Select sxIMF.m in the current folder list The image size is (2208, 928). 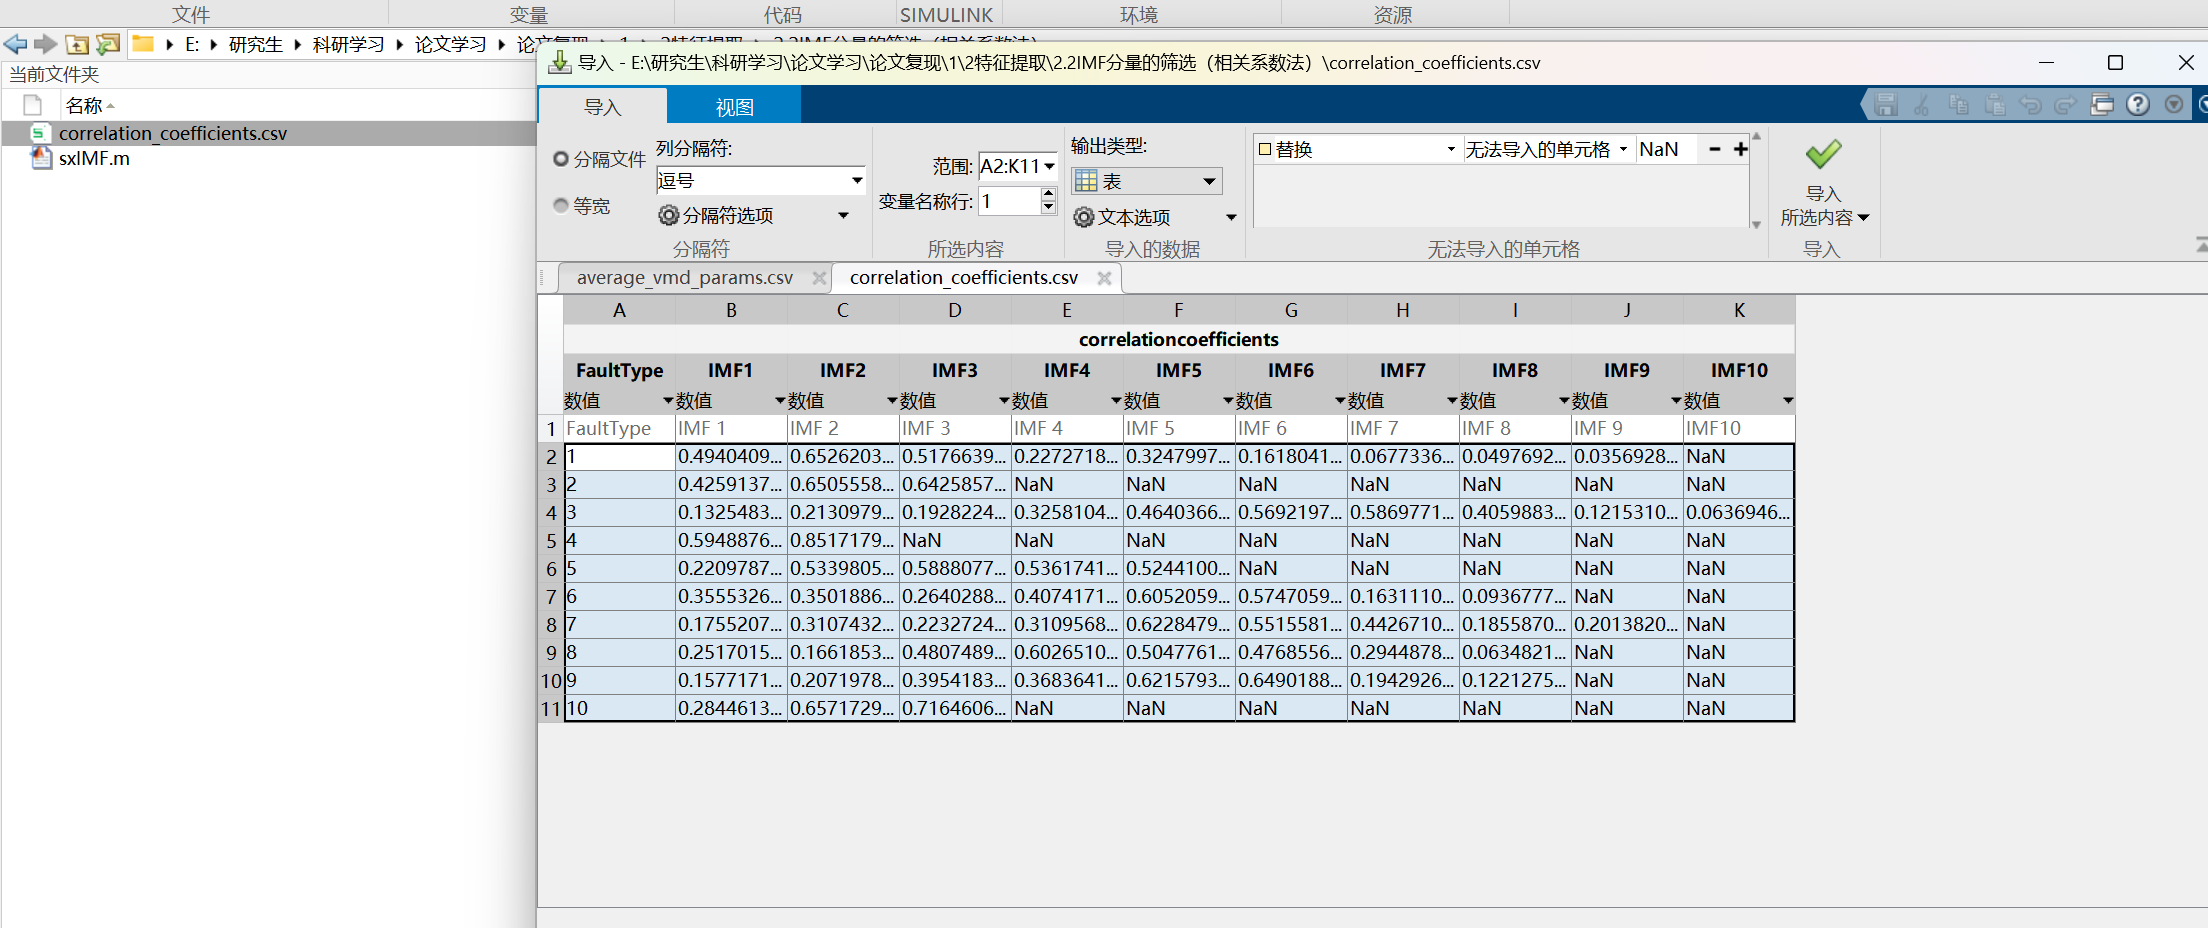pyautogui.click(x=94, y=158)
